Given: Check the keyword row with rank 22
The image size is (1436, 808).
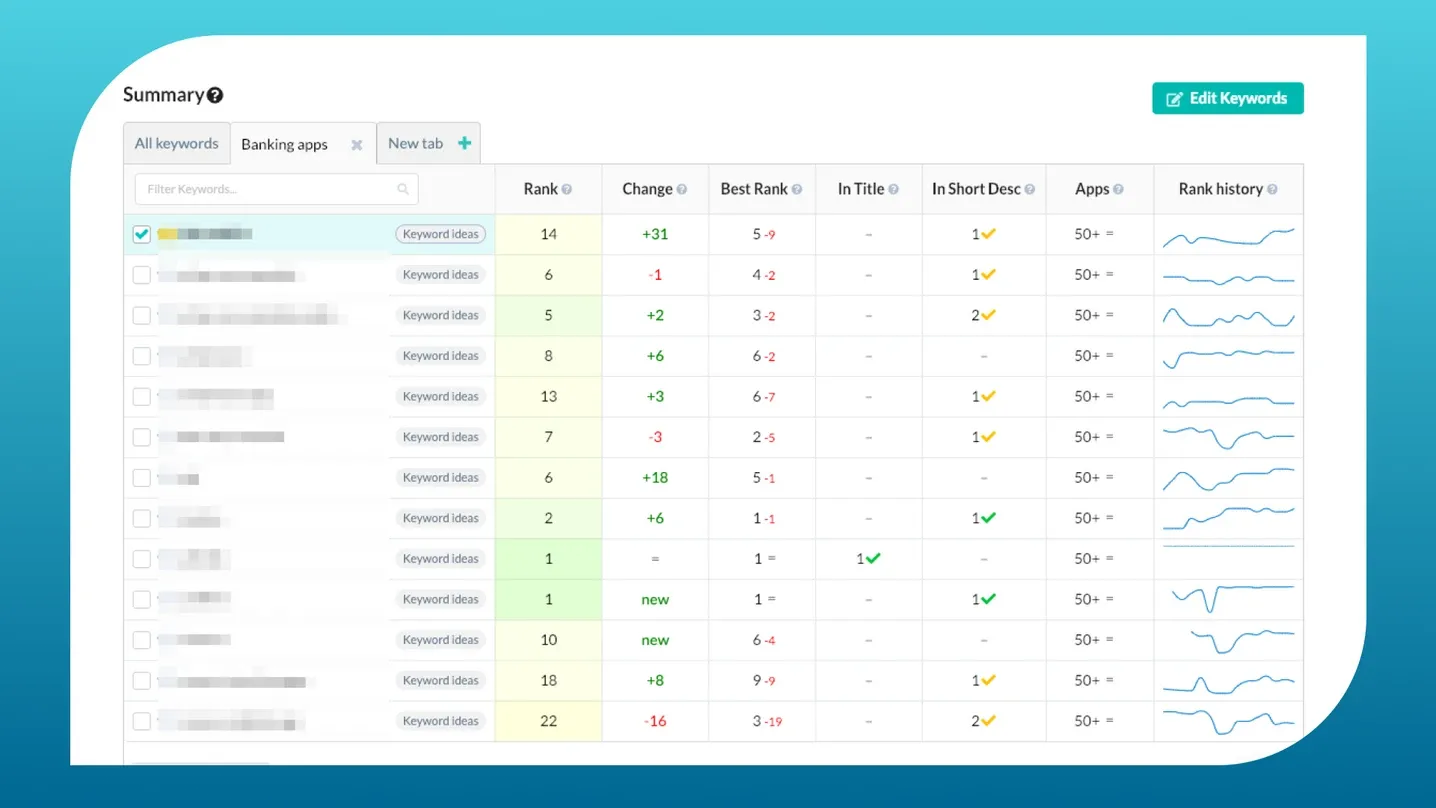Looking at the screenshot, I should pyautogui.click(x=142, y=721).
